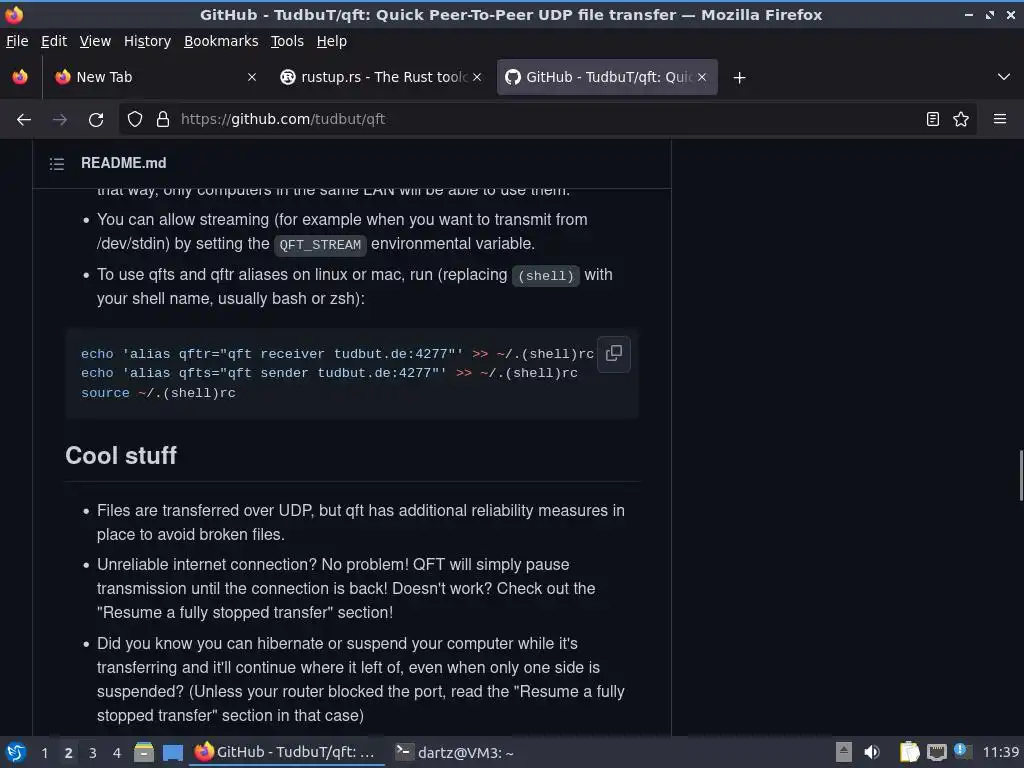The image size is (1024, 768).
Task: Click the alias qftr receiver code line
Action: [337, 354]
